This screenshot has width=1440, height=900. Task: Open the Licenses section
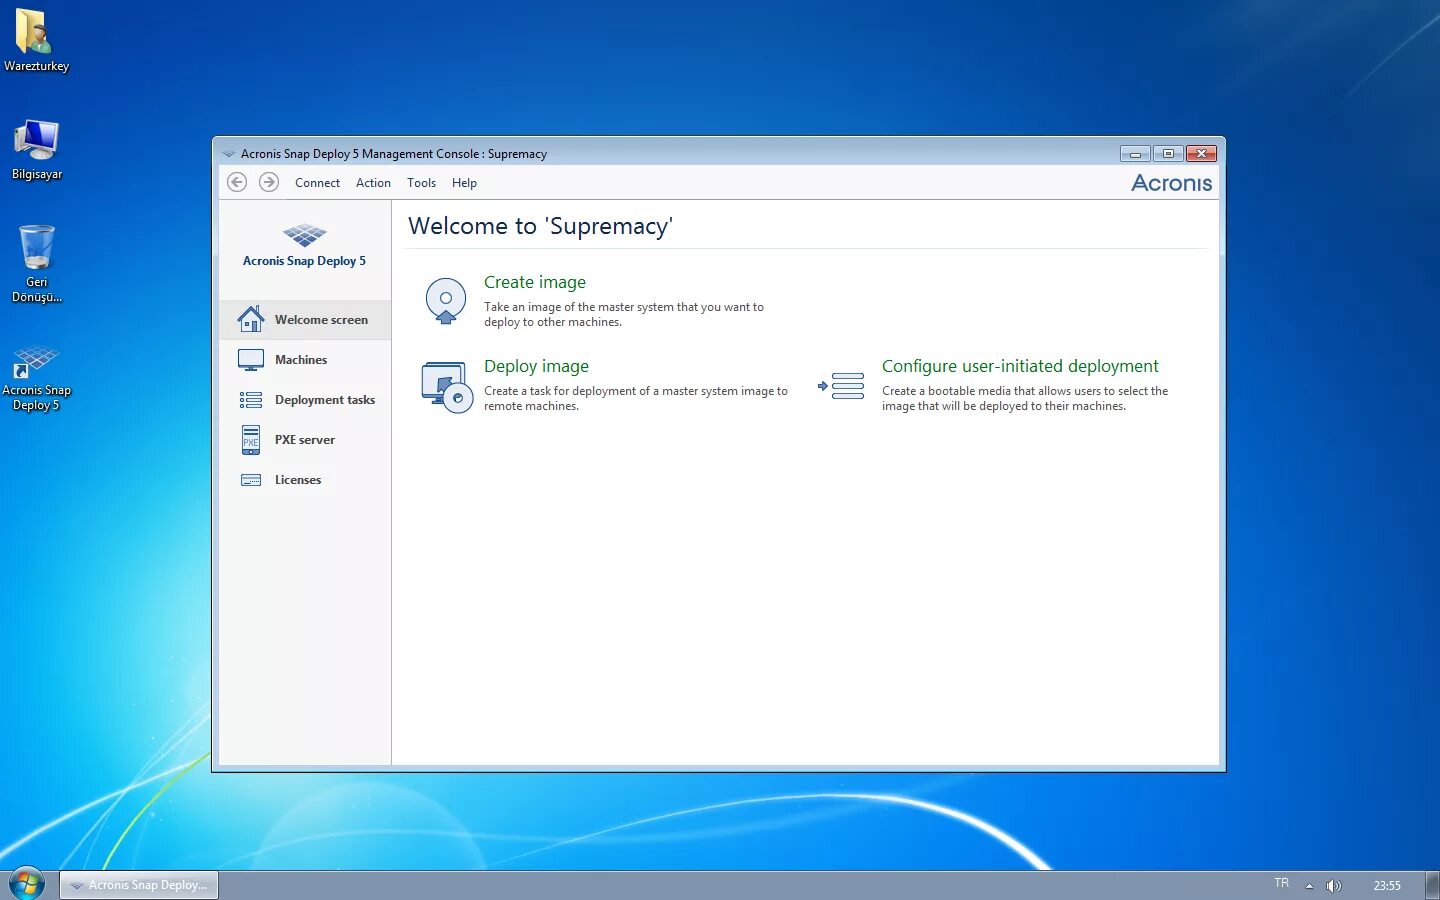[x=305, y=480]
